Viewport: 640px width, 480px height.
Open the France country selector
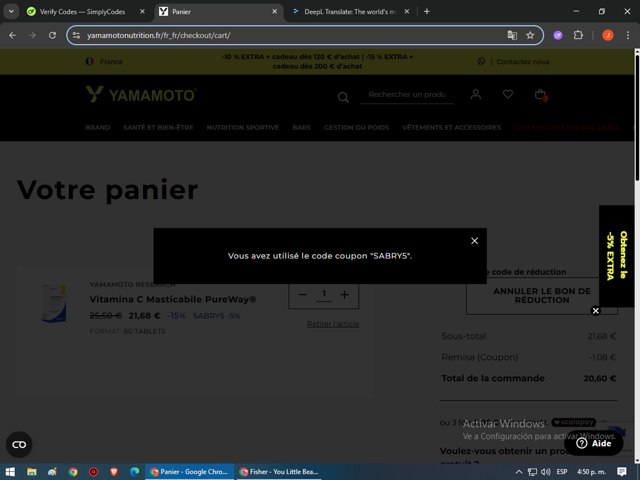(104, 62)
